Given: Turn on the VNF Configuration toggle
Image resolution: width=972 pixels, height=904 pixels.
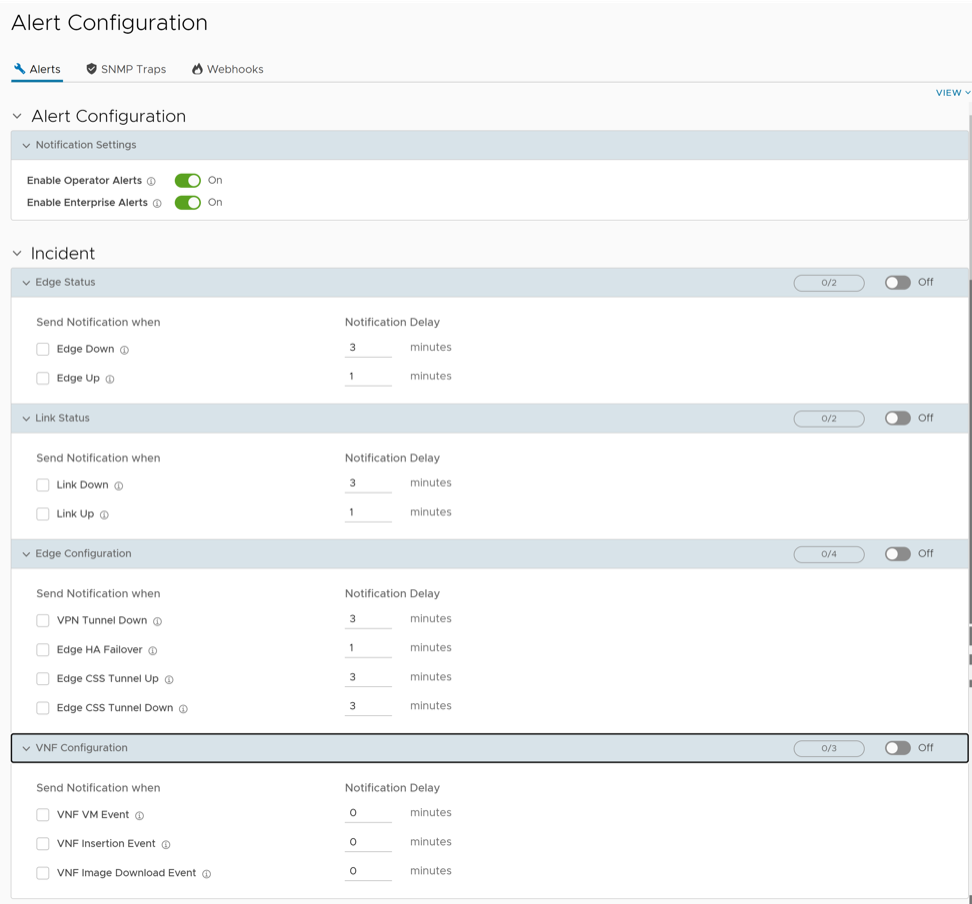Looking at the screenshot, I should point(897,748).
